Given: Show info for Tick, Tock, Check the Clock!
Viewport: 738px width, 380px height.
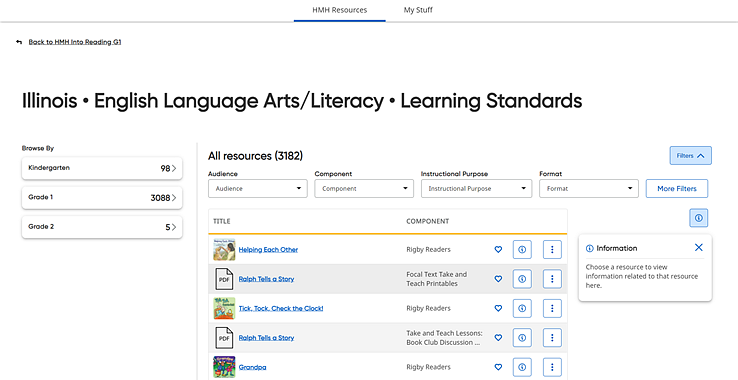Looking at the screenshot, I should [x=522, y=308].
